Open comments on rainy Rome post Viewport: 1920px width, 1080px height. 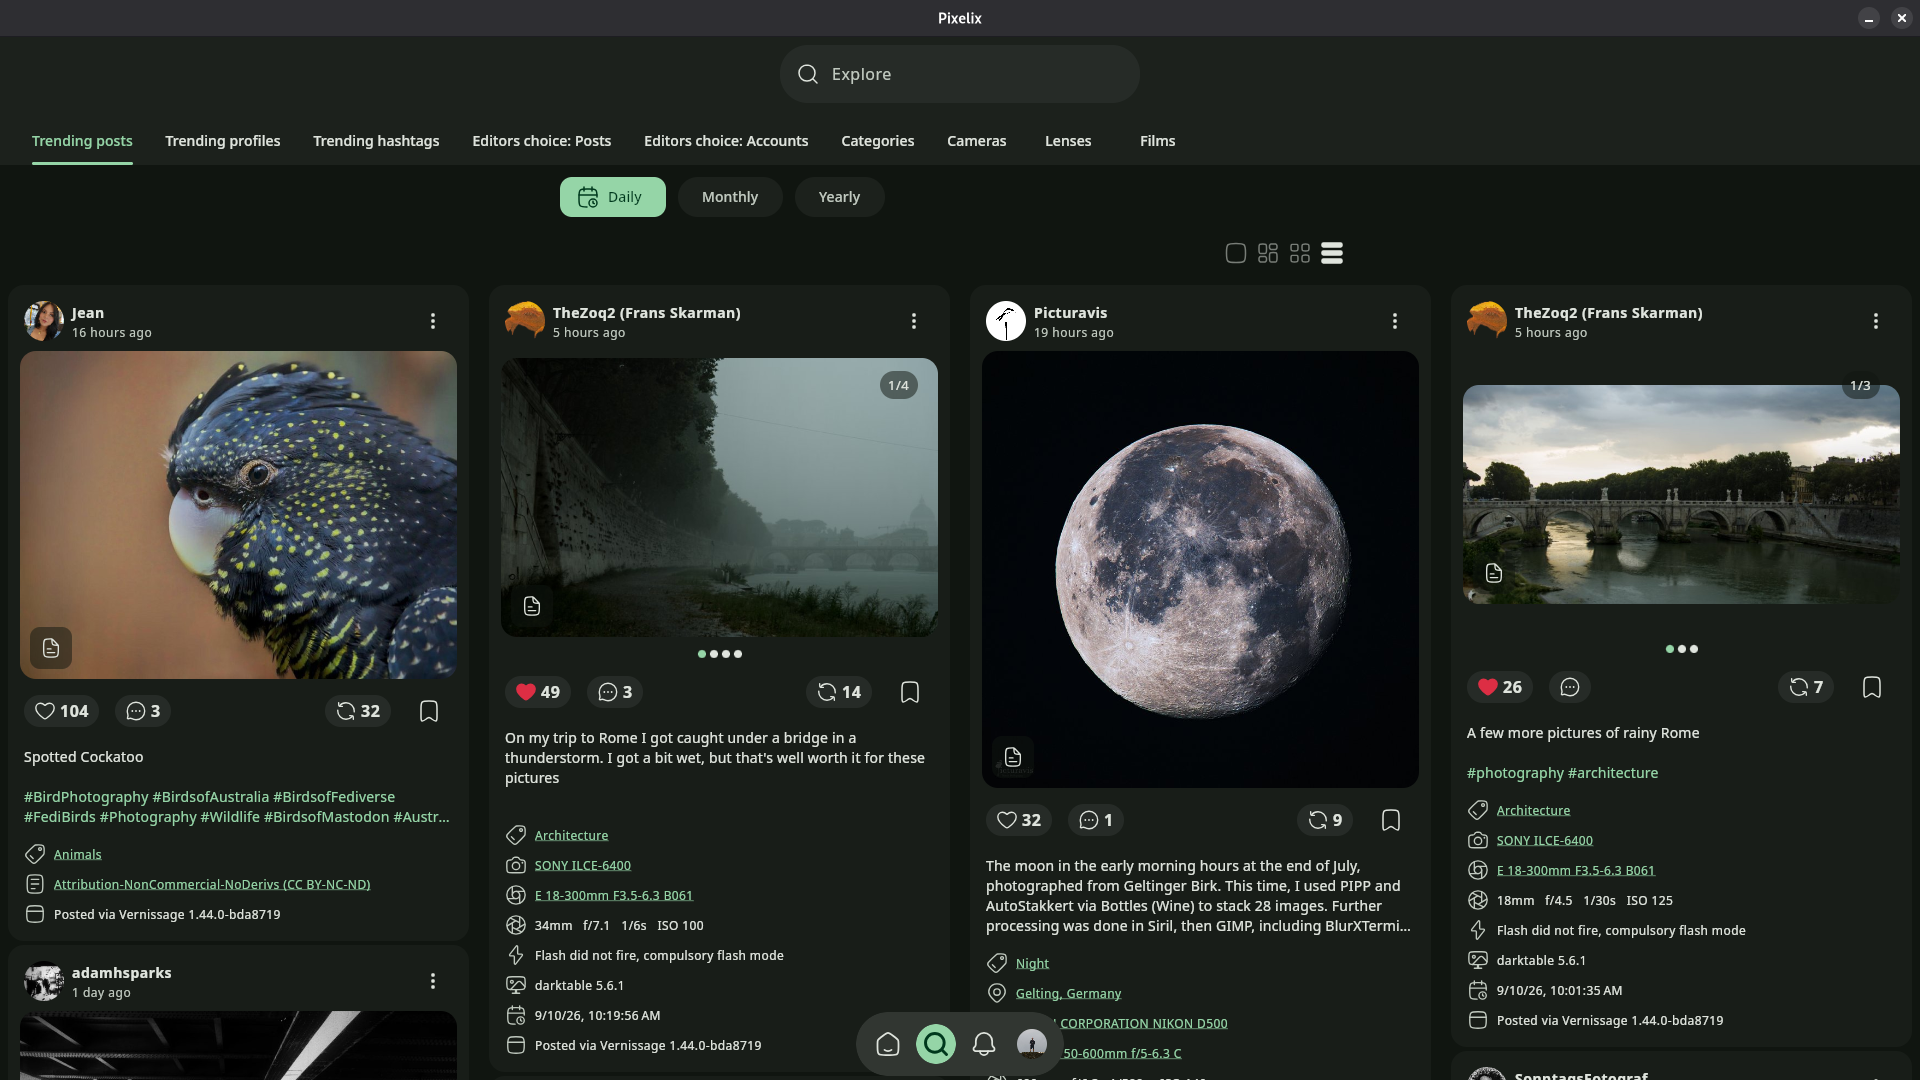(x=1570, y=687)
